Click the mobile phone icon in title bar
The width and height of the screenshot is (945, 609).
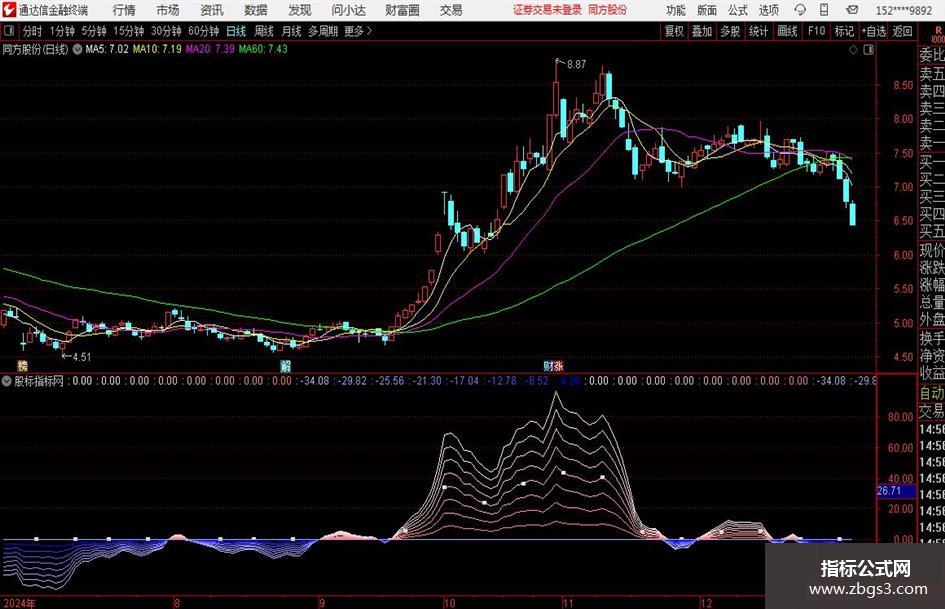pos(824,10)
